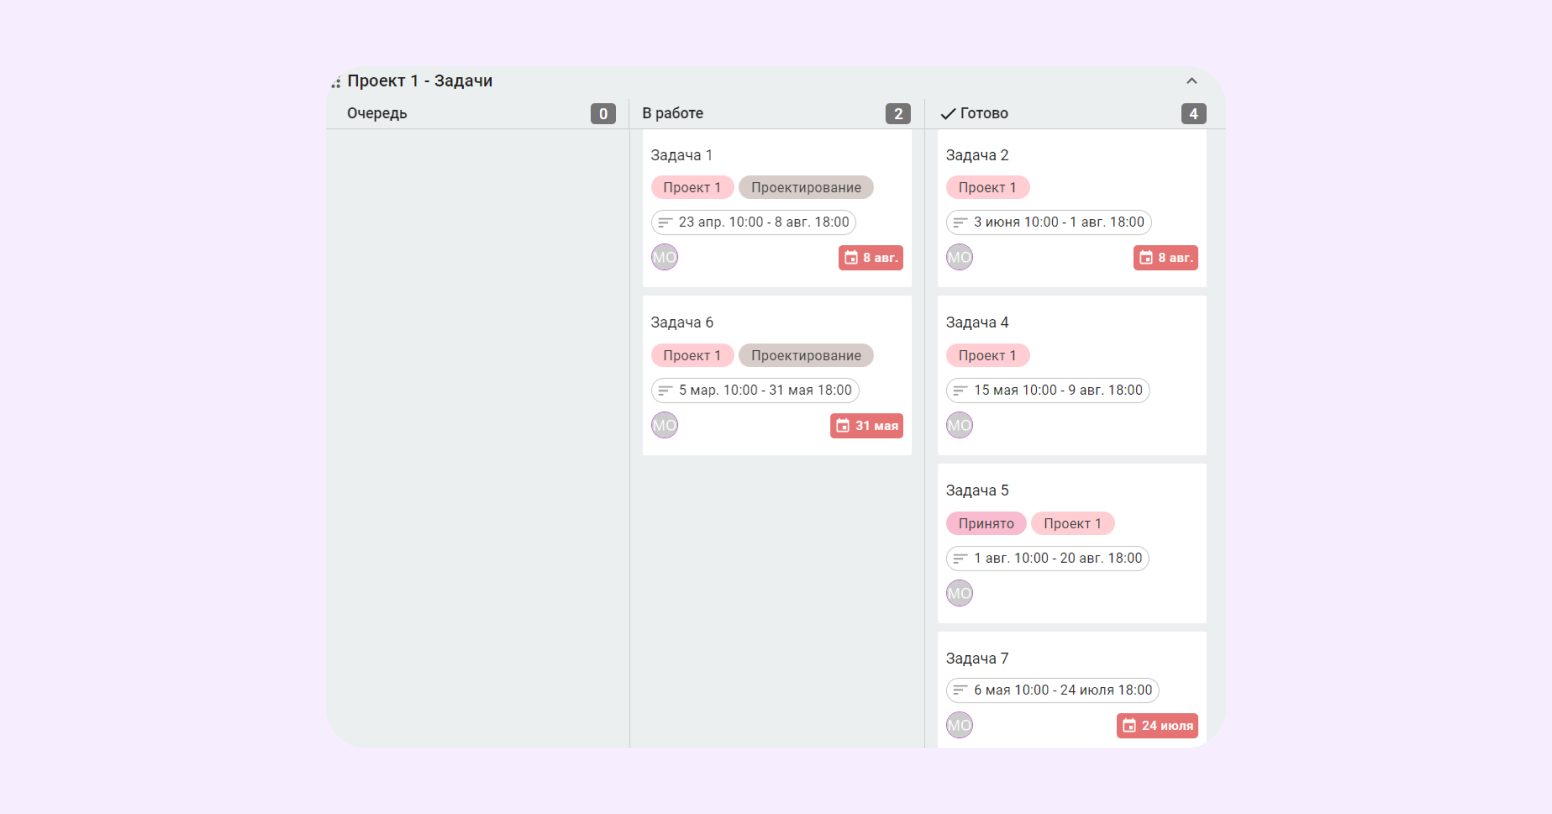Viewport: 1552px width, 814px height.
Task: Click the date range 3 июня 10:00 - 1 авг. 18:00
Action: [x=1049, y=222]
